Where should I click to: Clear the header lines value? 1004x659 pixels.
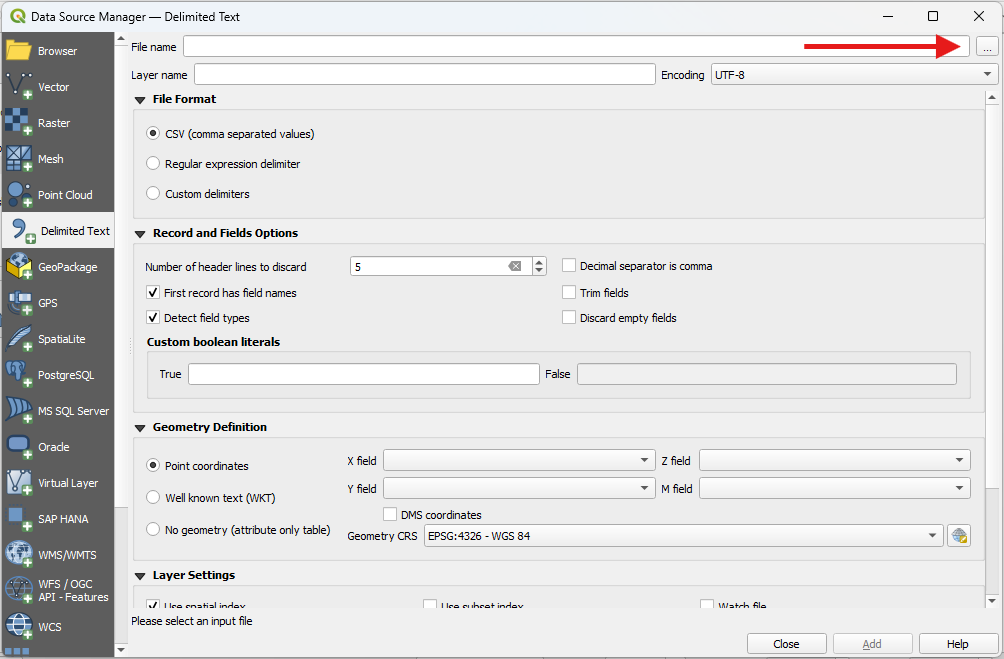tap(515, 266)
